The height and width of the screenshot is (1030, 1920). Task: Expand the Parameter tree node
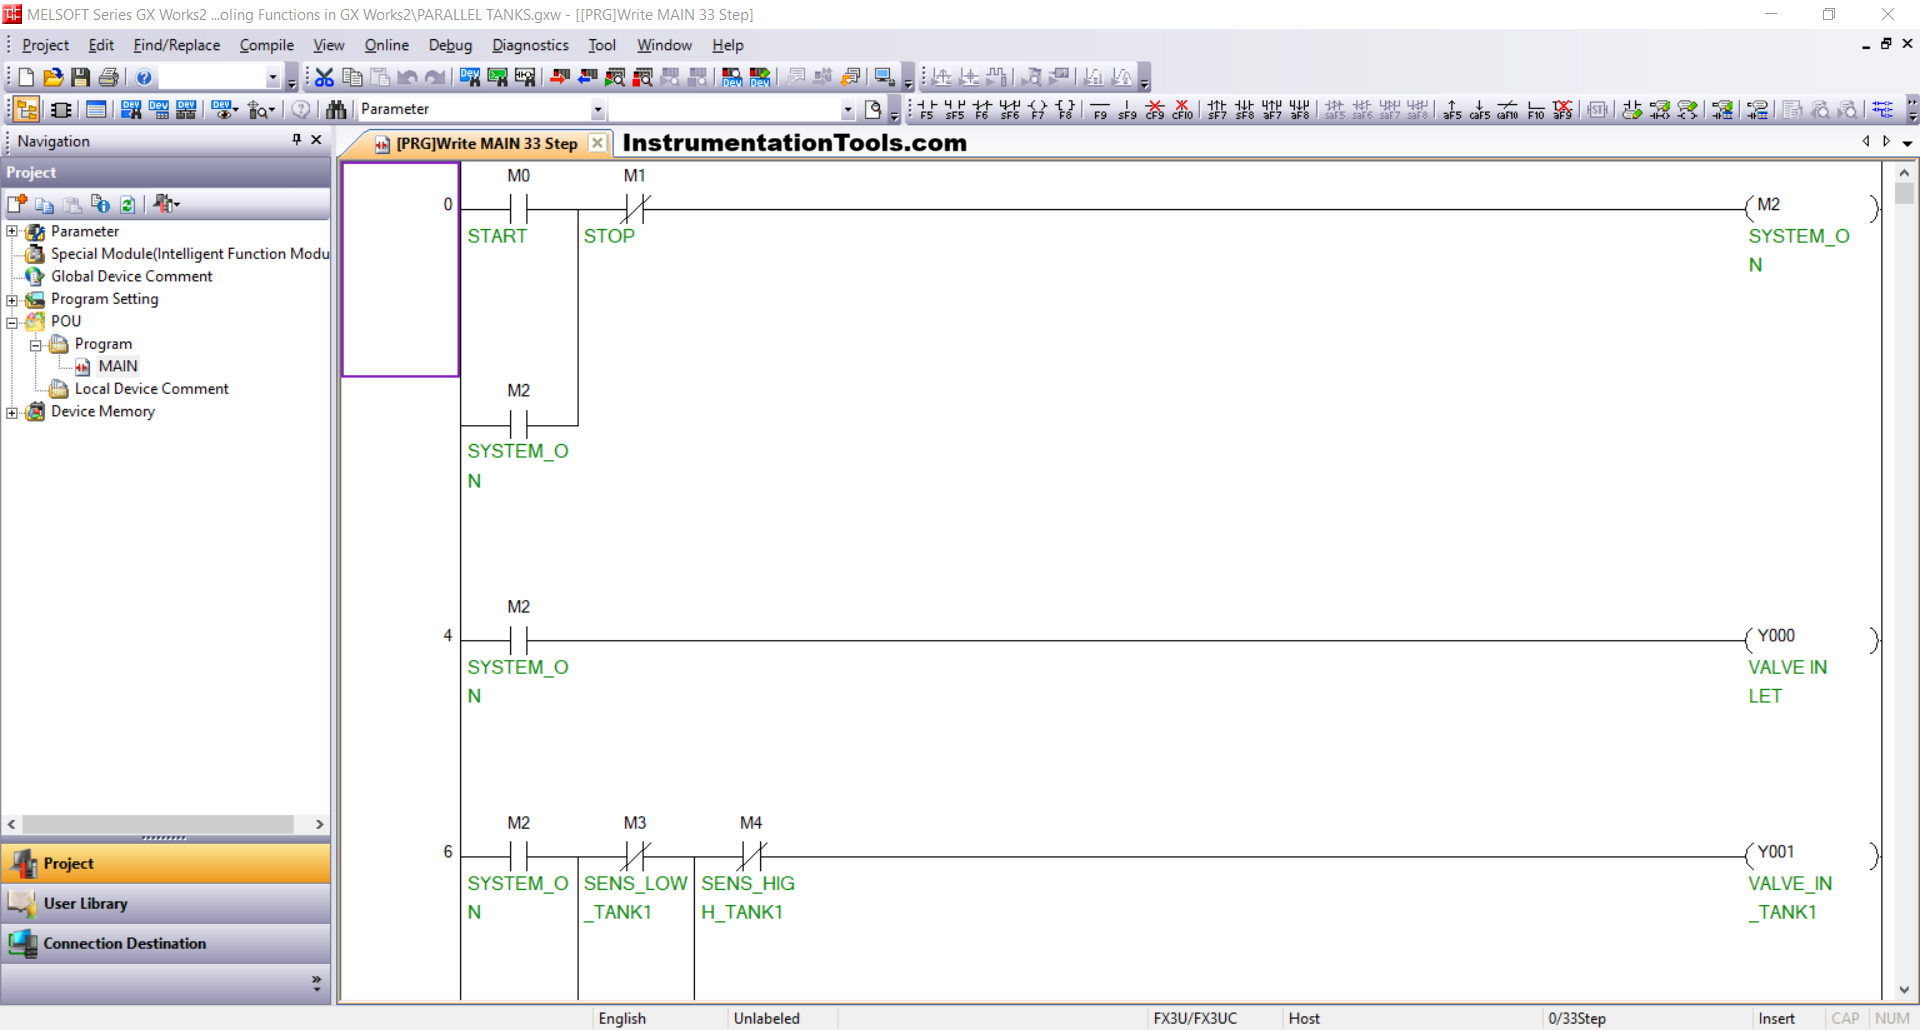coord(12,232)
